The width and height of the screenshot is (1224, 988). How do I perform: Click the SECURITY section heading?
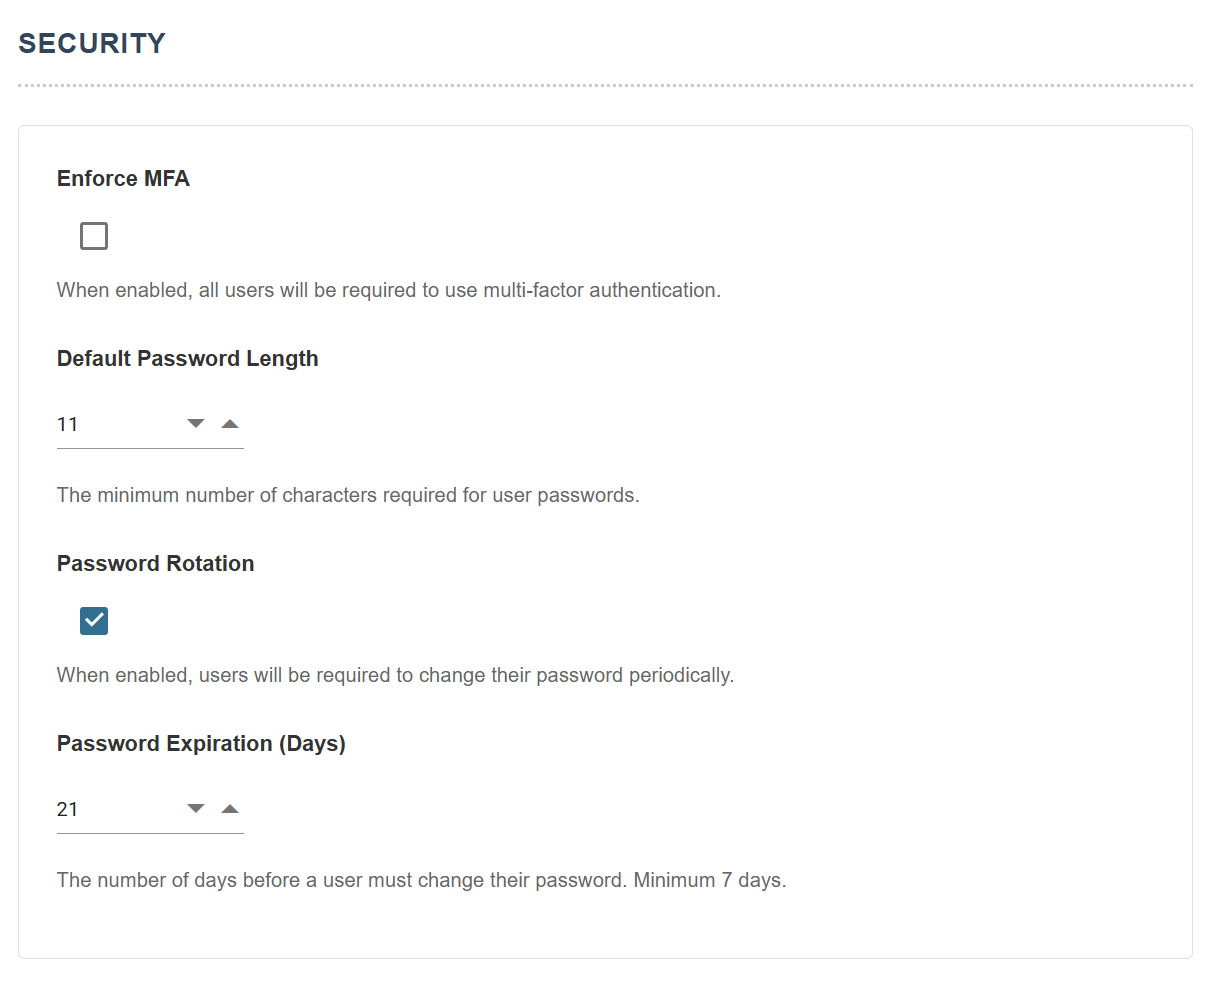92,43
